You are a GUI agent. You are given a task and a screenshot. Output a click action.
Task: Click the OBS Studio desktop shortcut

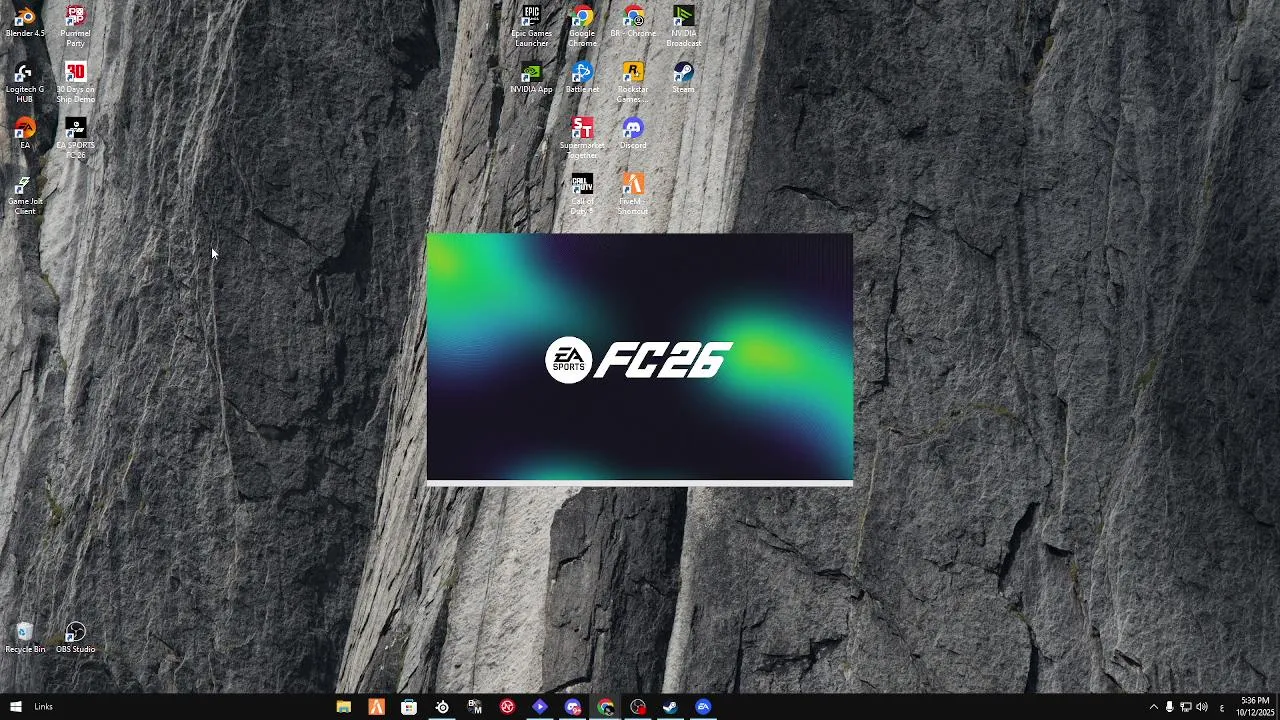[75, 638]
